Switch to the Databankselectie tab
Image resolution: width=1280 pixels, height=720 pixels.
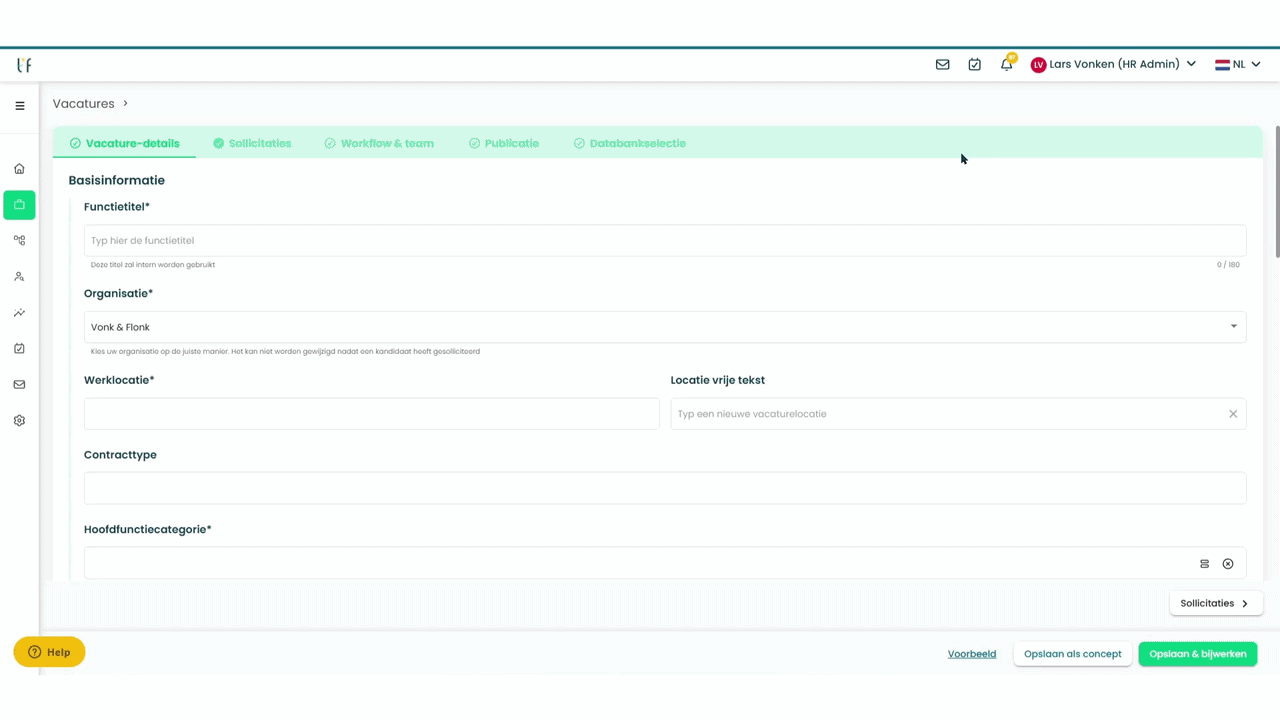(630, 143)
